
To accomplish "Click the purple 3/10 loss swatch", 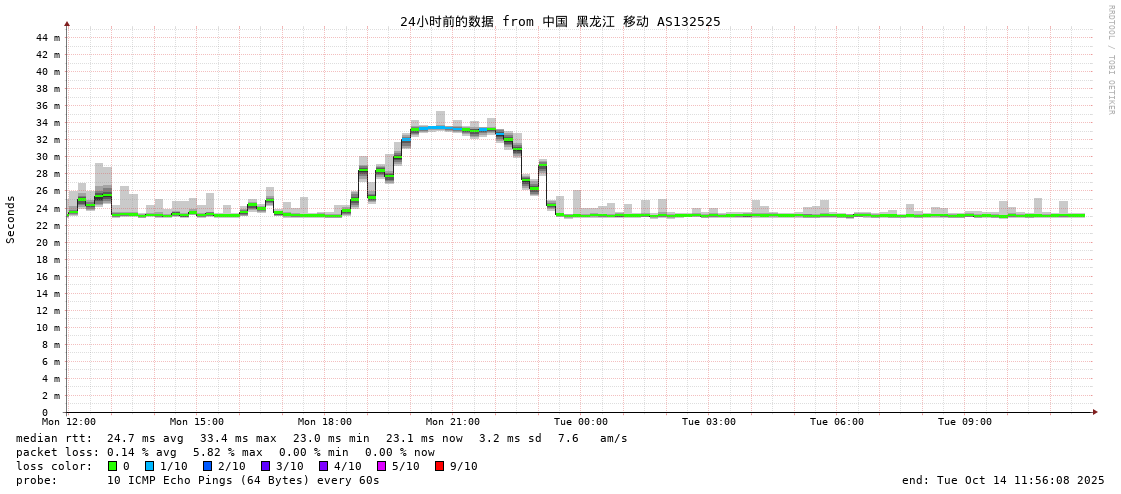I will point(266,466).
